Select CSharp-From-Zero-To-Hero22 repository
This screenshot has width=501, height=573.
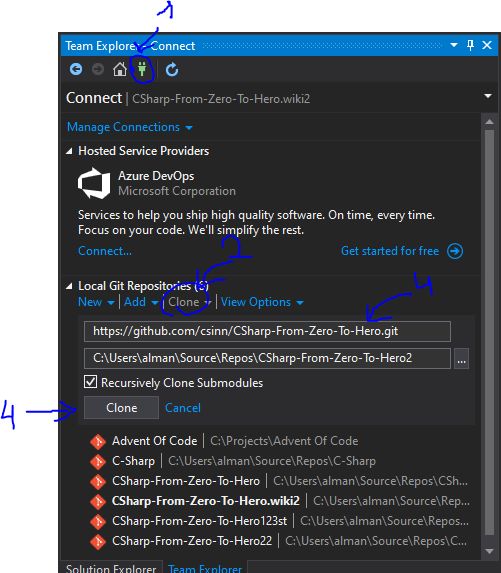click(280, 541)
